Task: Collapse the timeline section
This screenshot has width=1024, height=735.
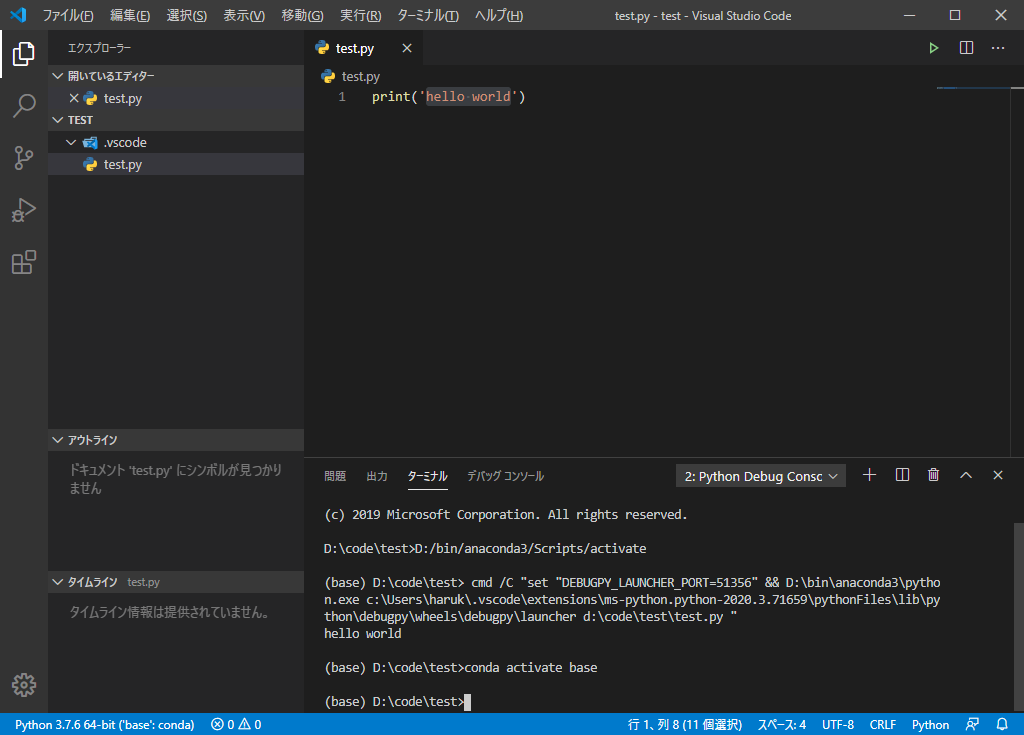Action: pos(57,582)
